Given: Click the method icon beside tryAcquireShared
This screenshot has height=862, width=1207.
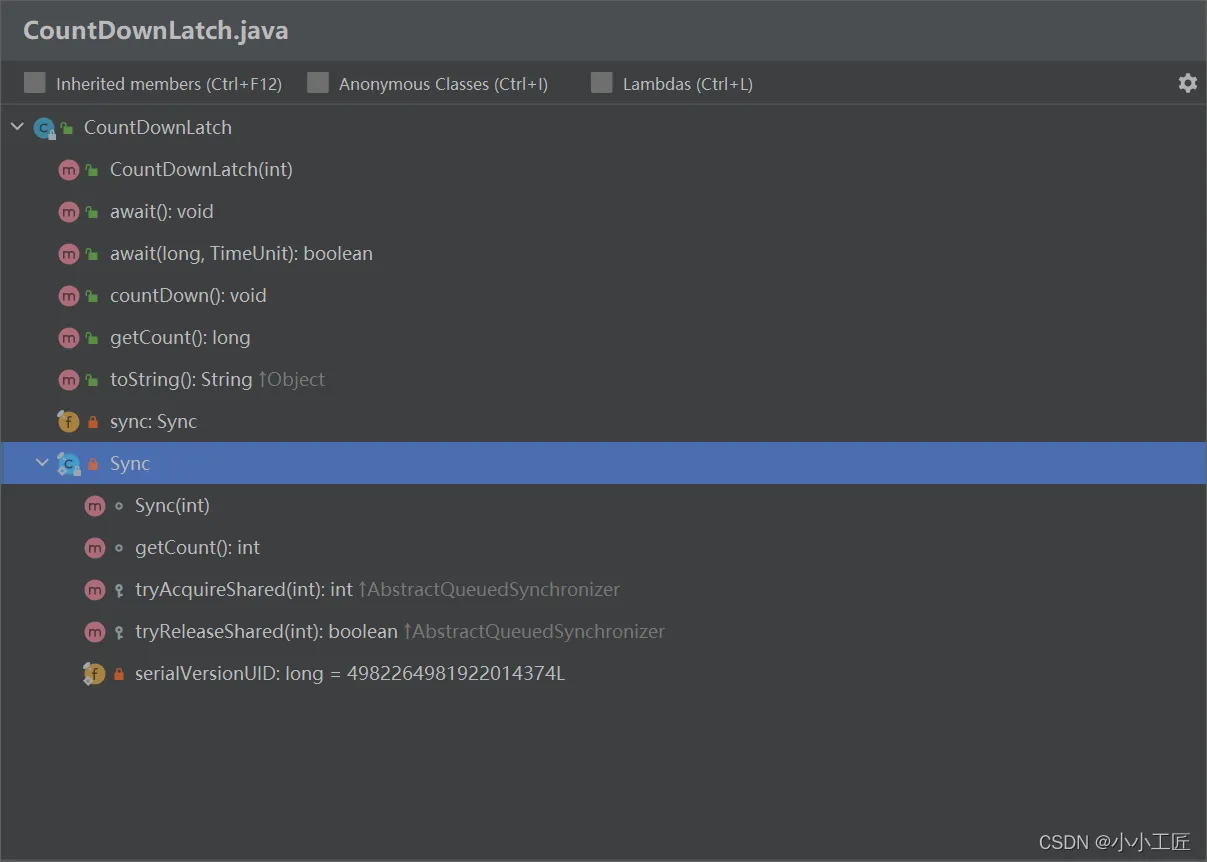Looking at the screenshot, I should tap(94, 590).
